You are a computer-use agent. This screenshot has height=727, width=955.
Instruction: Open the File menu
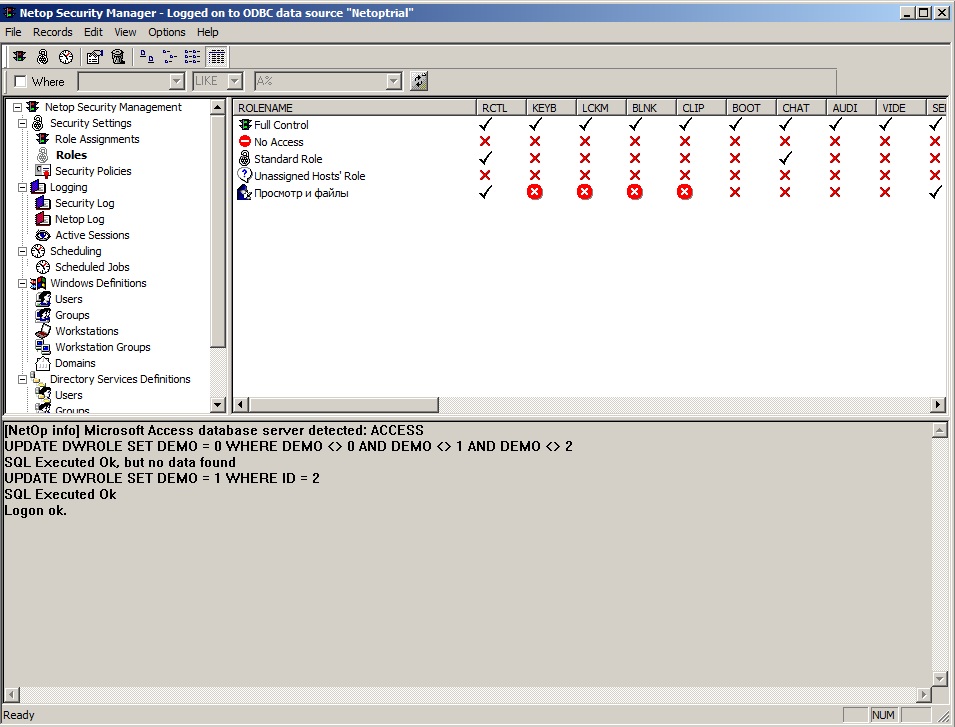13,32
